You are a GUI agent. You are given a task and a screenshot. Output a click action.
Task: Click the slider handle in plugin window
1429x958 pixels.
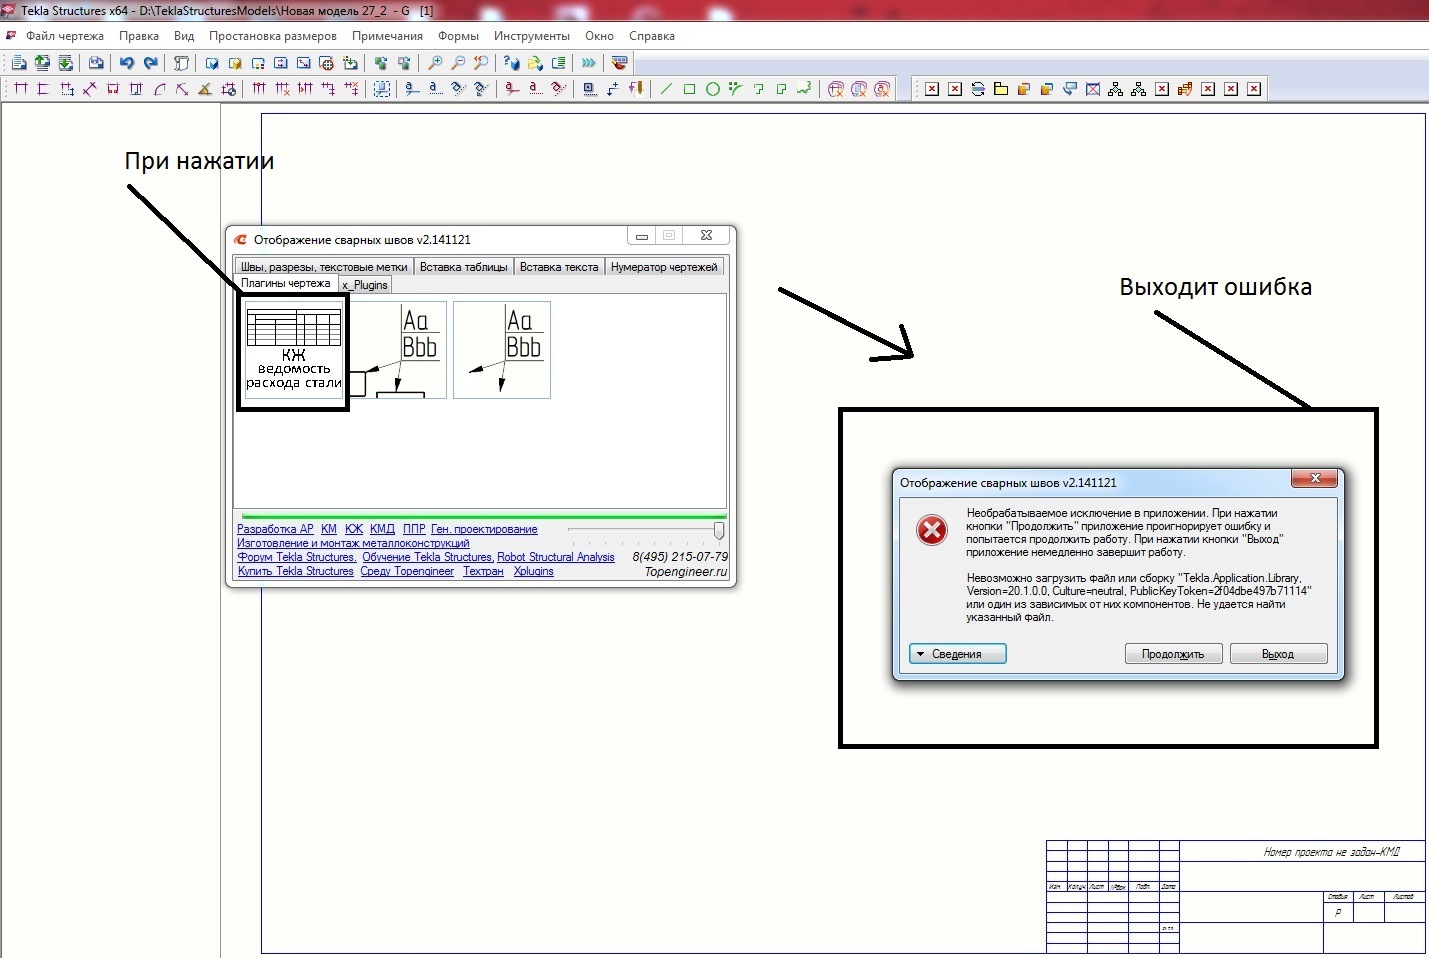718,530
